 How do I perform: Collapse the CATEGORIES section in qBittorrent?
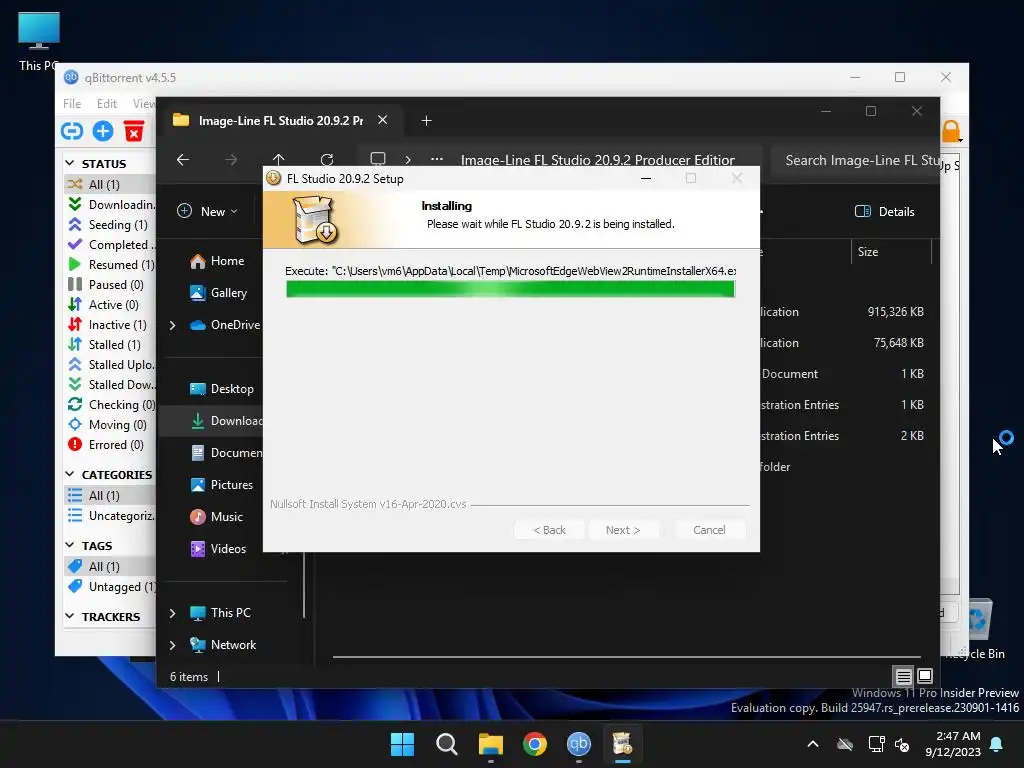pyautogui.click(x=70, y=474)
